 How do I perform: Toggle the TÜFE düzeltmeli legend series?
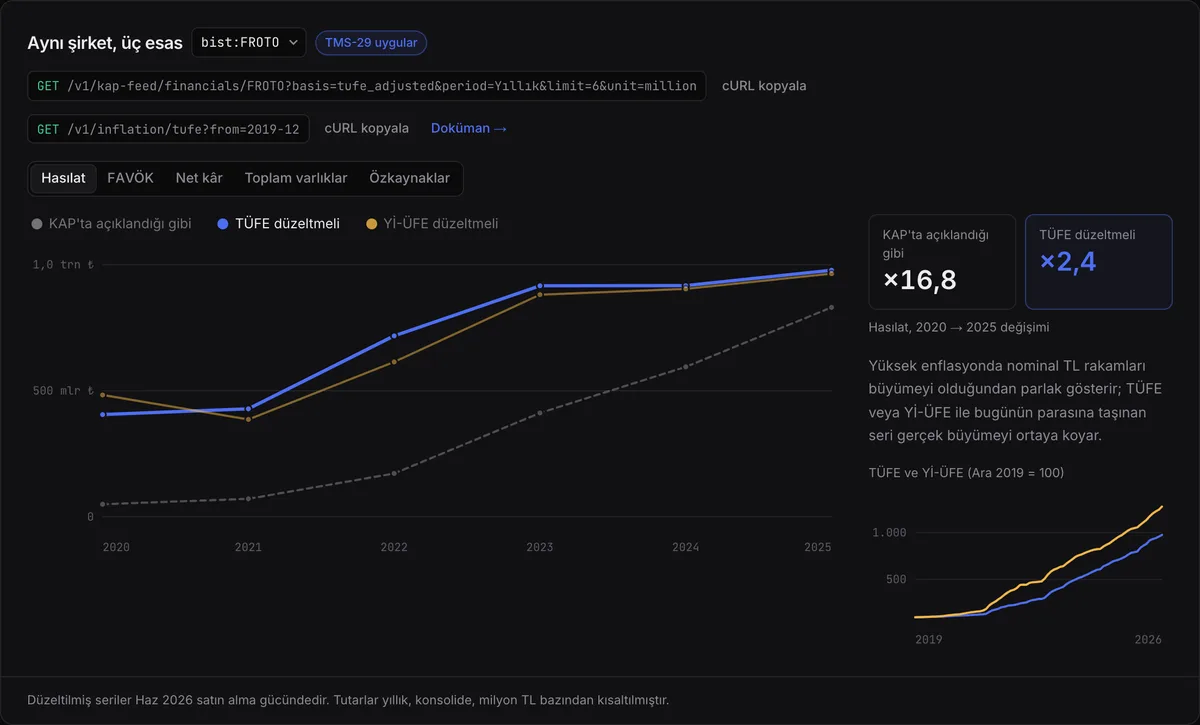(x=279, y=224)
